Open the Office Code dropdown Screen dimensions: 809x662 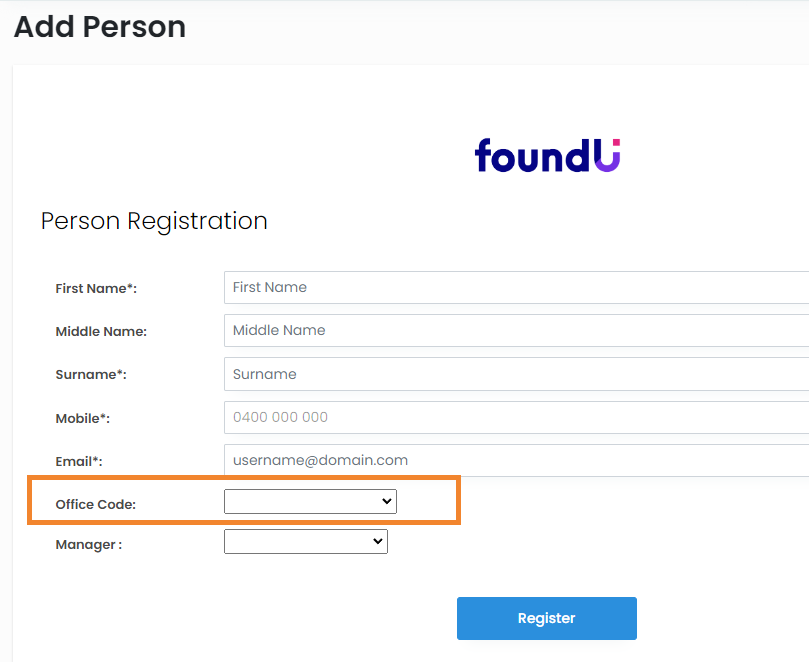click(310, 502)
